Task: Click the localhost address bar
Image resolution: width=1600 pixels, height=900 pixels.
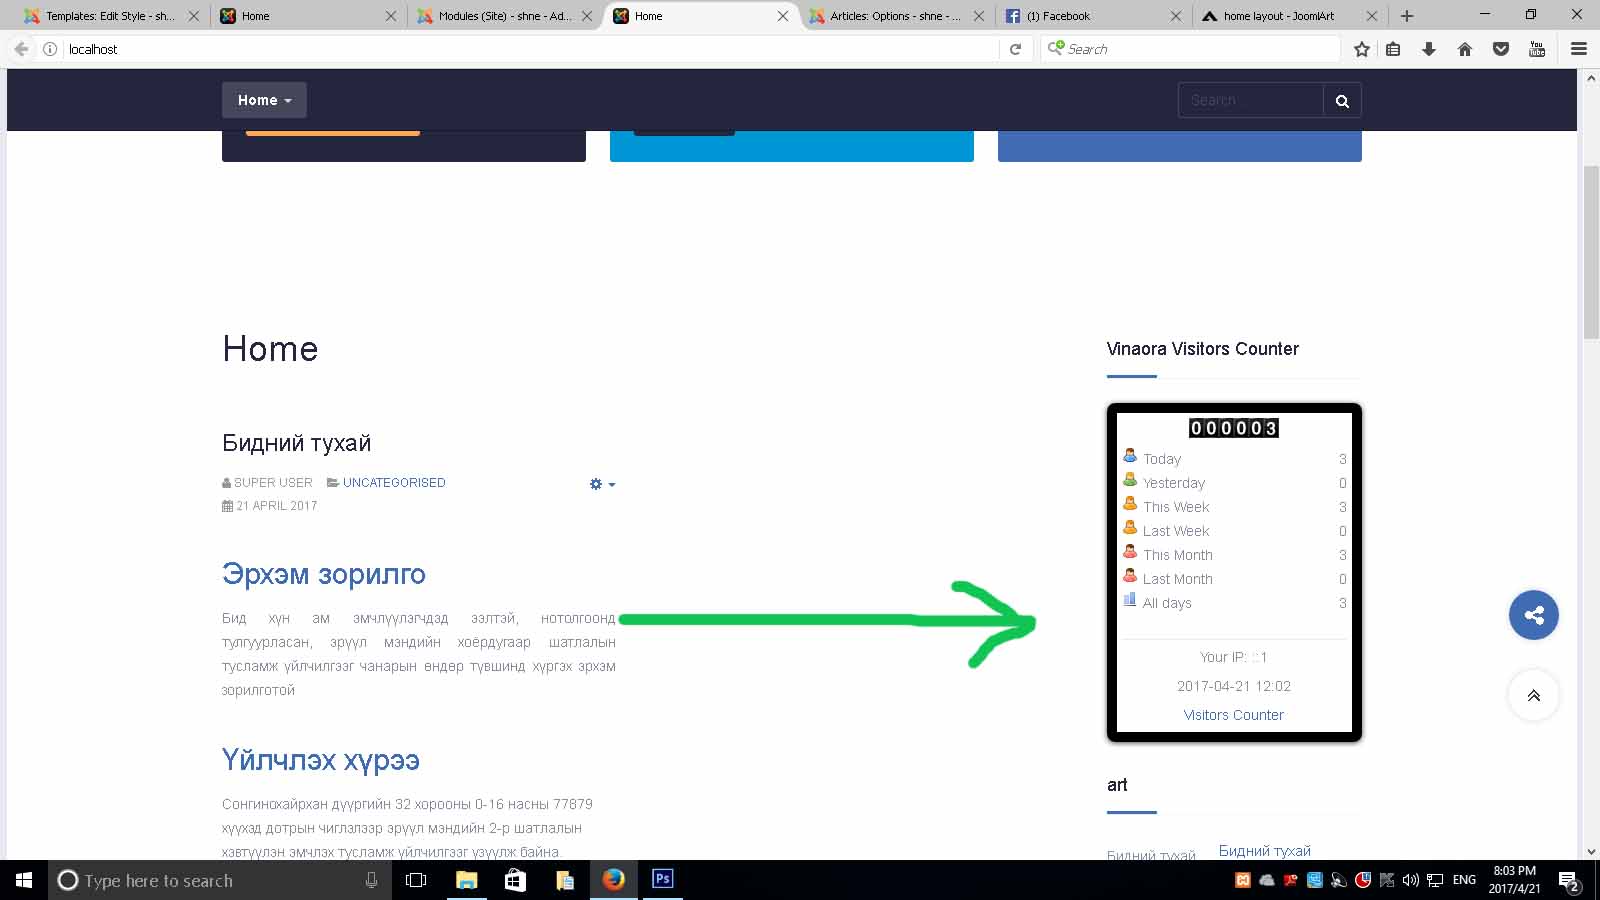Action: tap(530, 49)
